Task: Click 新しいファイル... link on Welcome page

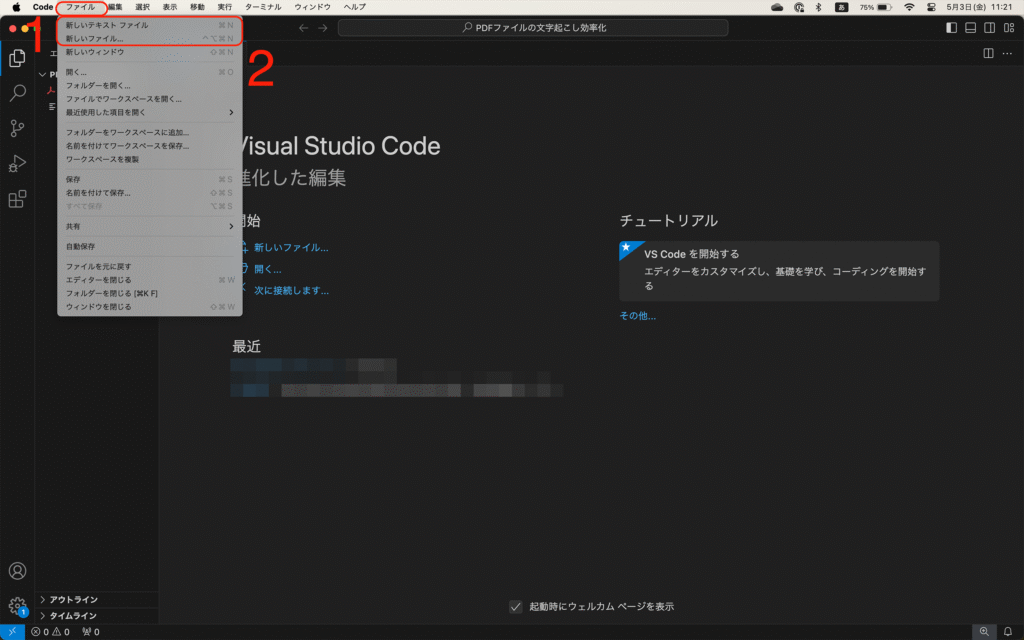Action: coord(291,248)
